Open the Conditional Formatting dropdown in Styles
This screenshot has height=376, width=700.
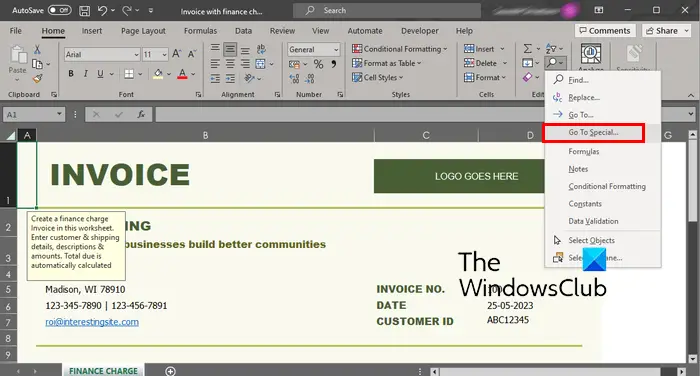click(399, 49)
